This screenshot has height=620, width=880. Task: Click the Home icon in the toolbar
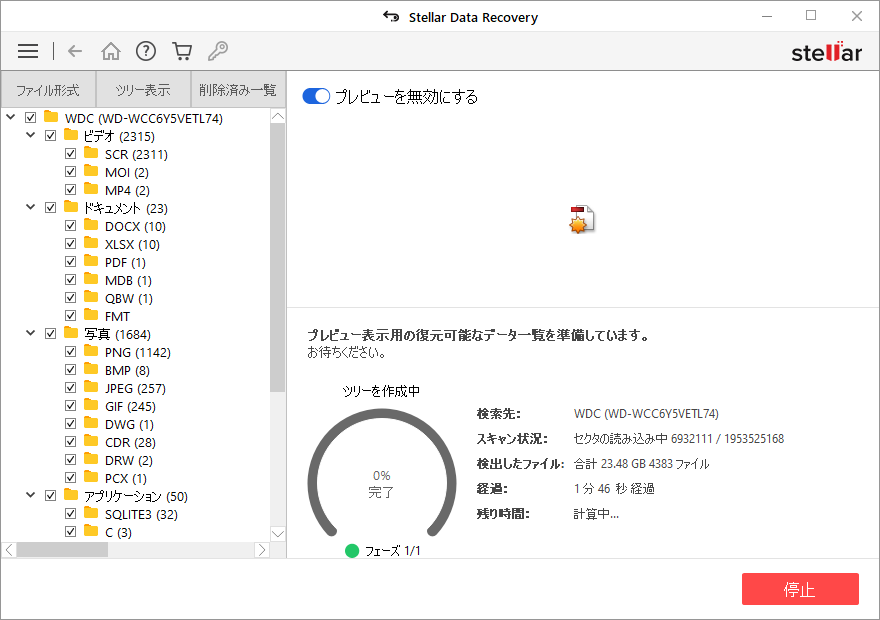[111, 51]
